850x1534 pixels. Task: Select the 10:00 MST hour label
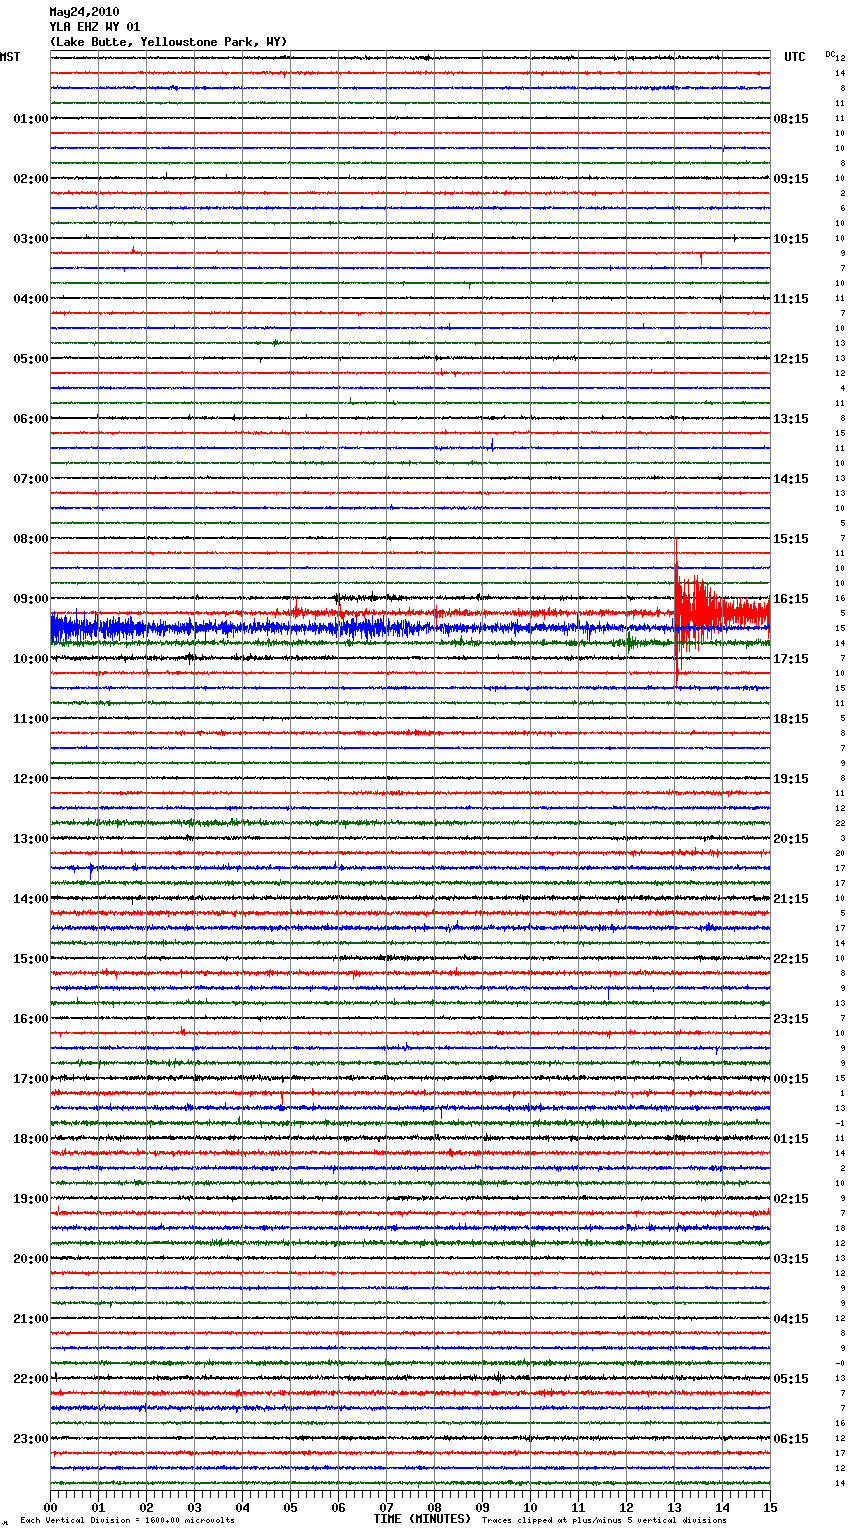click(31, 659)
